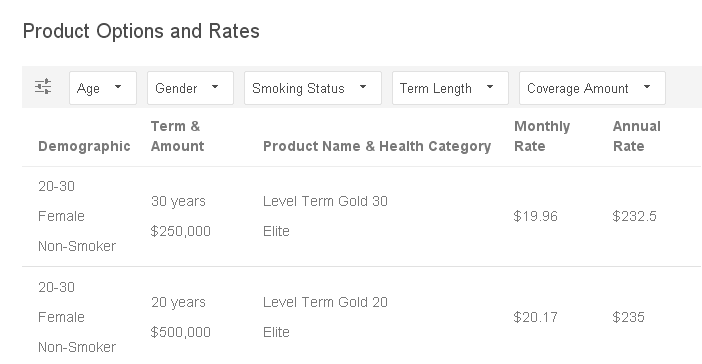
Task: Click the filter sliders icon
Action: tap(43, 86)
